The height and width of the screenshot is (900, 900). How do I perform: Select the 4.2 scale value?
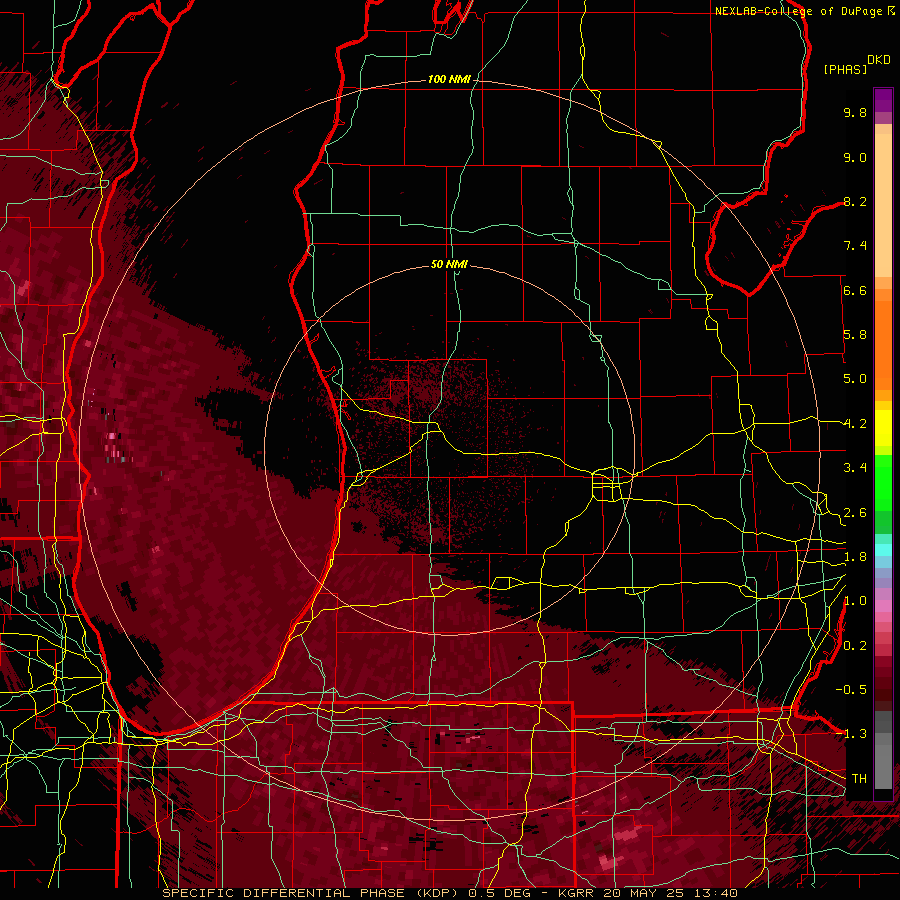pos(855,424)
